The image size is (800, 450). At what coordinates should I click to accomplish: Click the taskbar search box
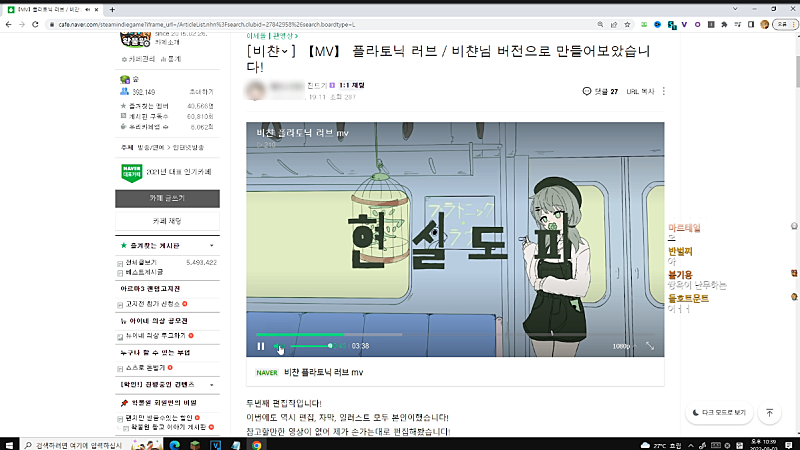[x=74, y=445]
